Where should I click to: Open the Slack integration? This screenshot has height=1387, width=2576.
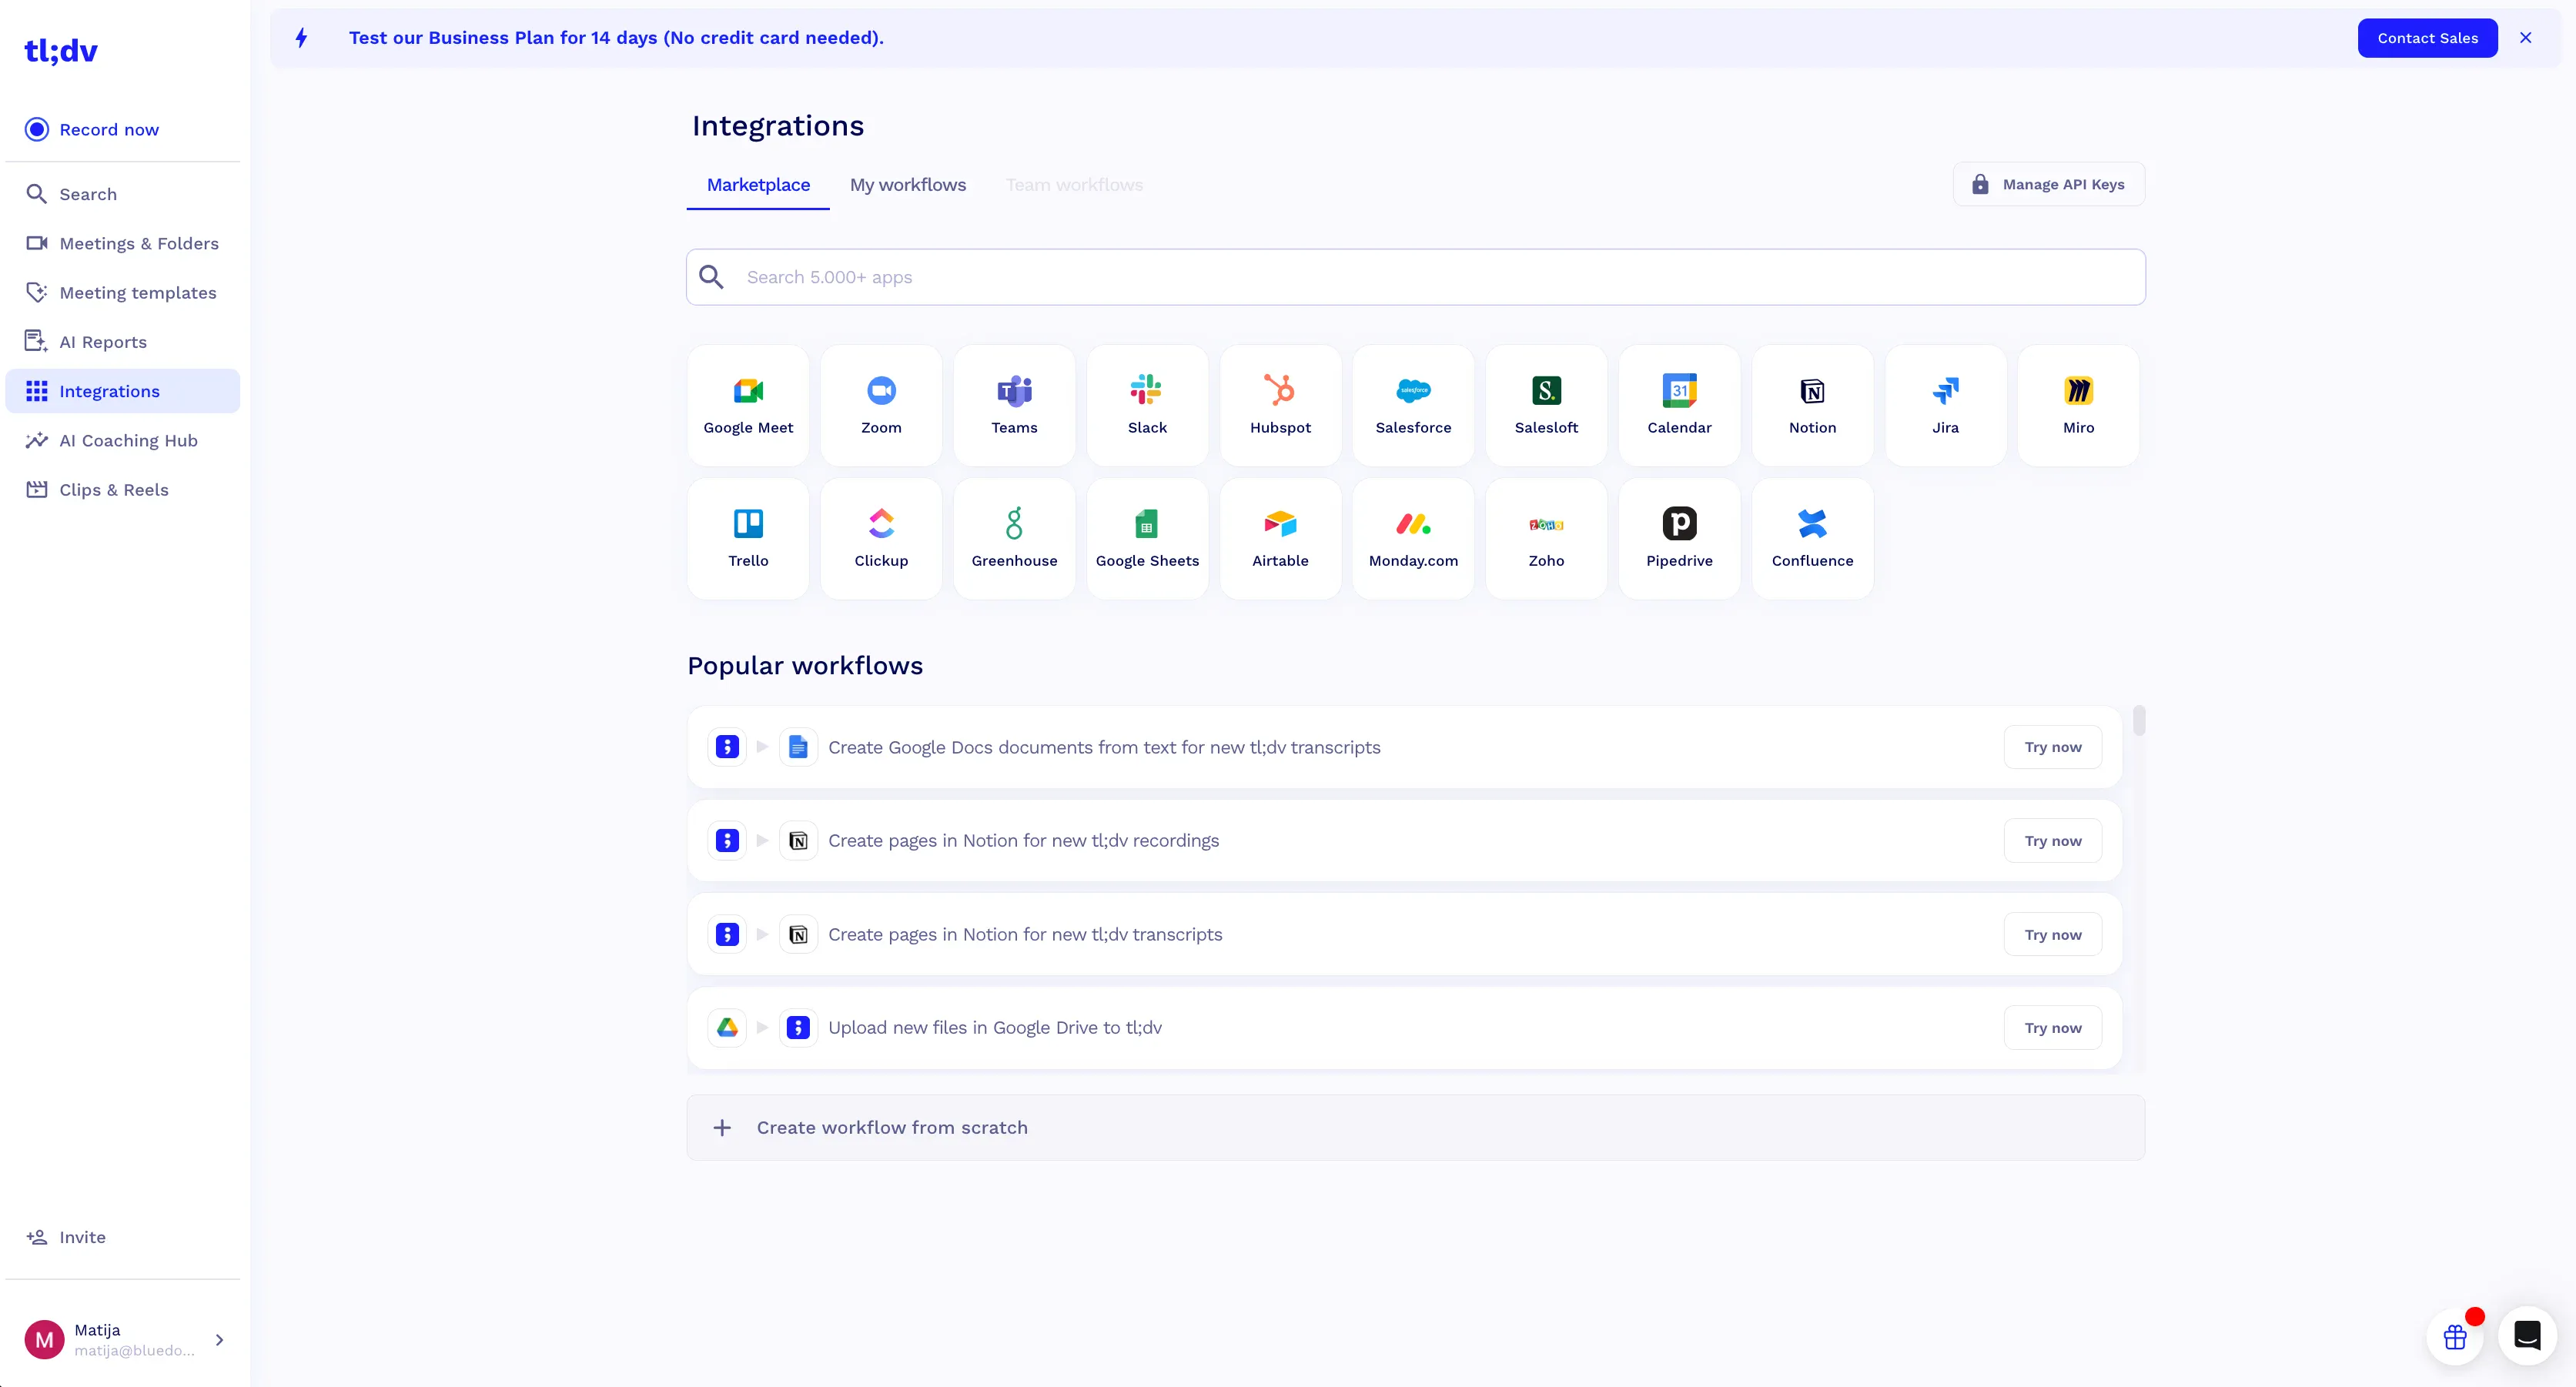click(1147, 405)
